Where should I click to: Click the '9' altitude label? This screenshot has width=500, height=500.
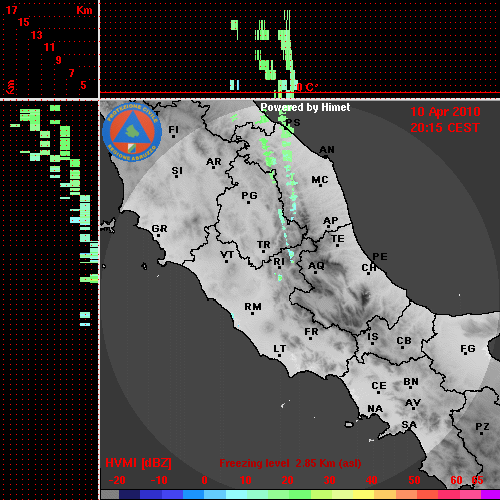click(58, 60)
